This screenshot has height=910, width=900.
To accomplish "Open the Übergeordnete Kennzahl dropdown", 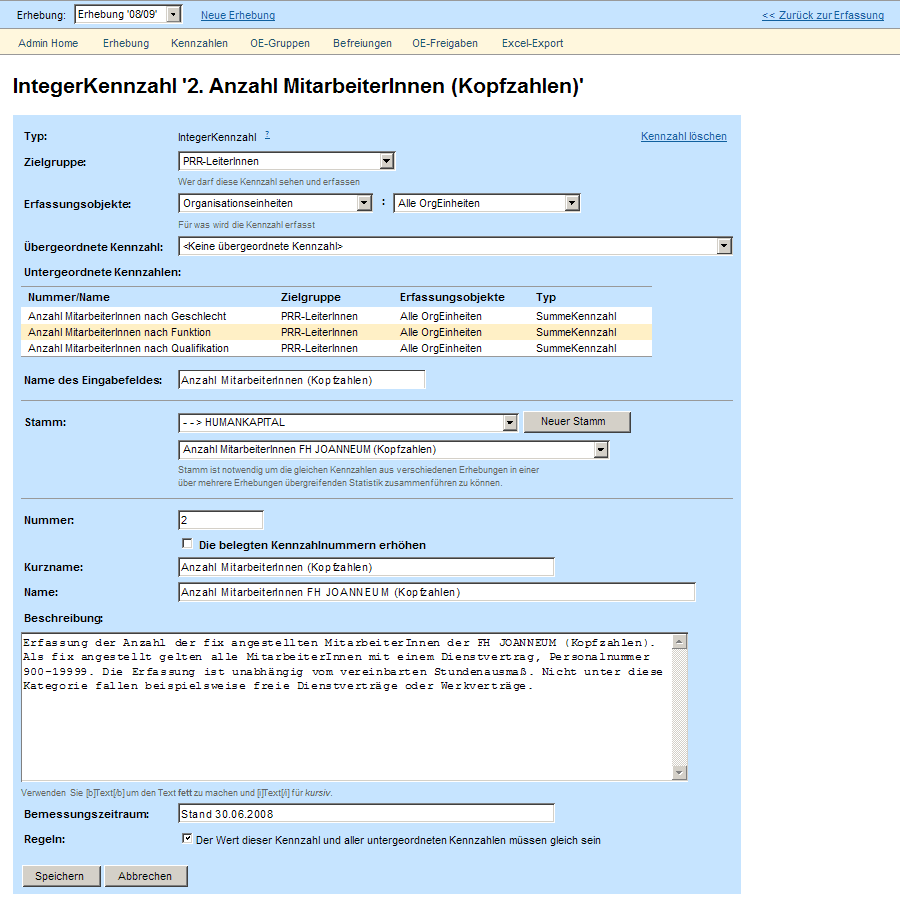I will 455,246.
